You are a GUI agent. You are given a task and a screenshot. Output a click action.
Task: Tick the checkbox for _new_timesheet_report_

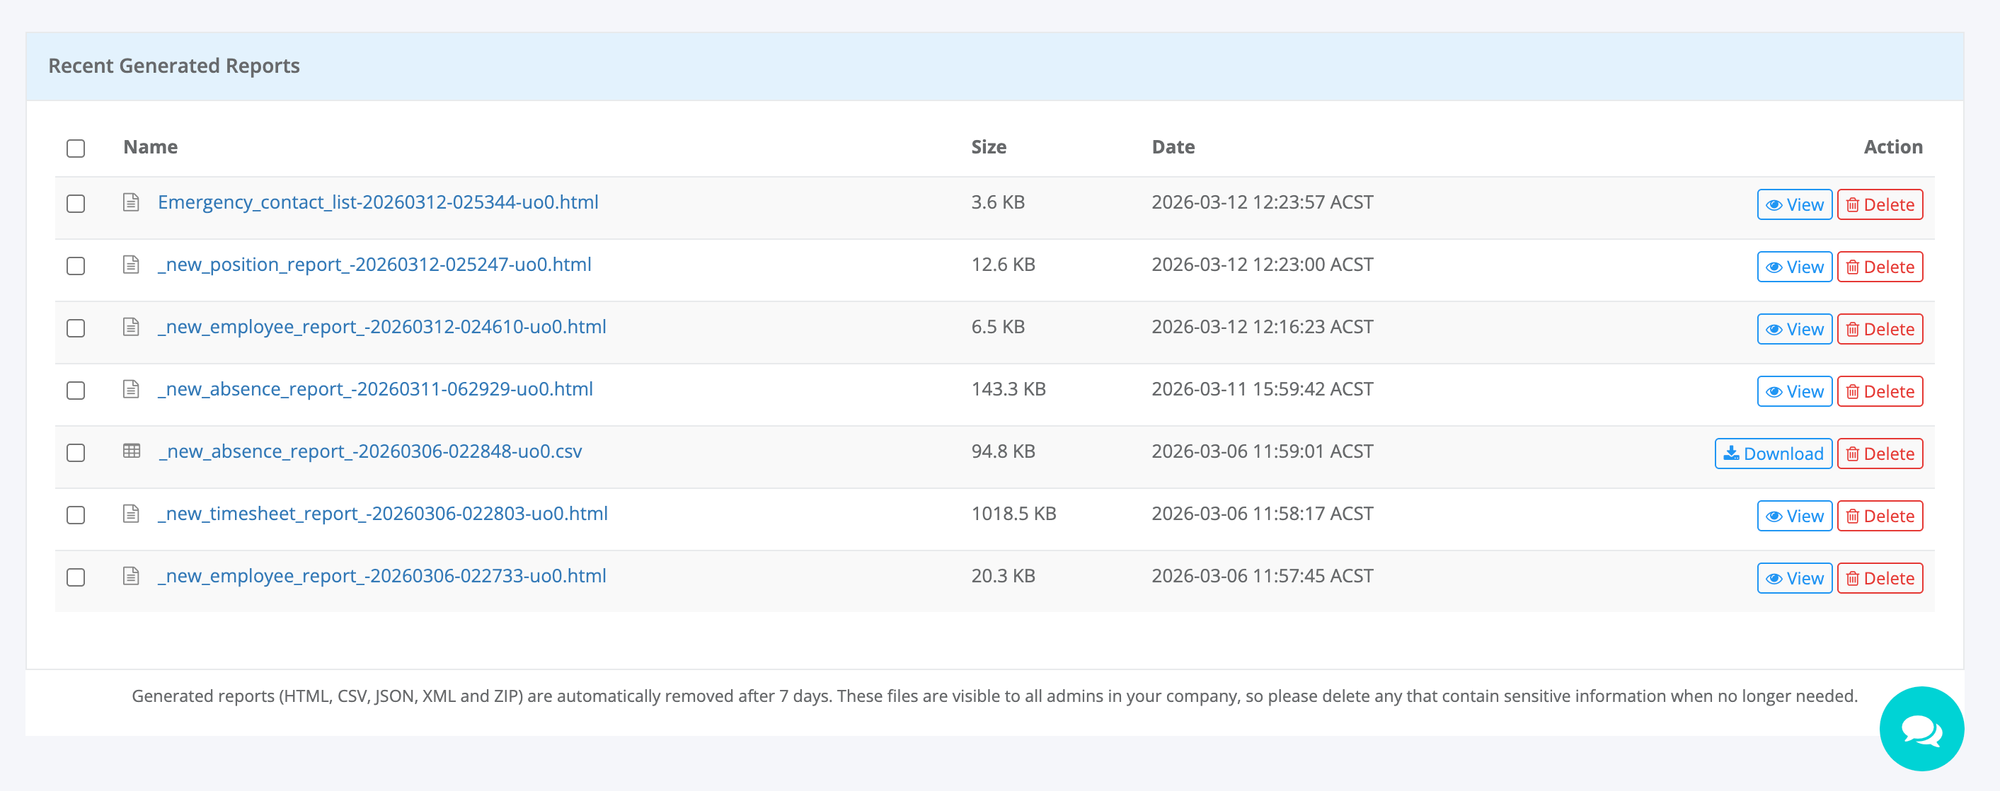pyautogui.click(x=76, y=515)
